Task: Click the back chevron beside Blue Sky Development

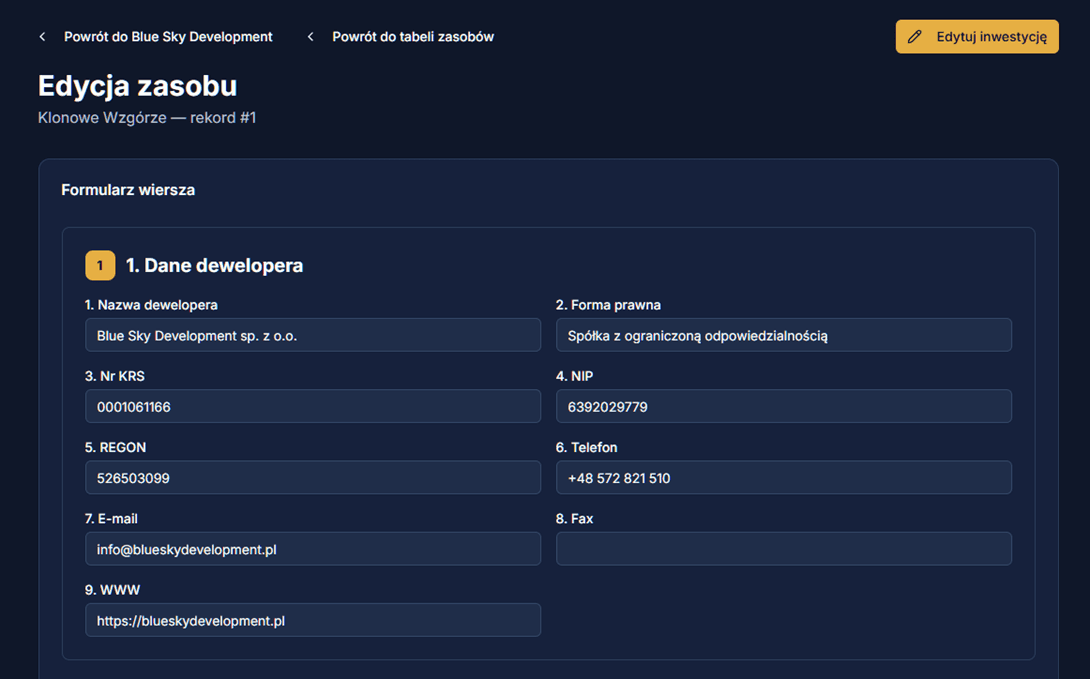Action: 42,37
